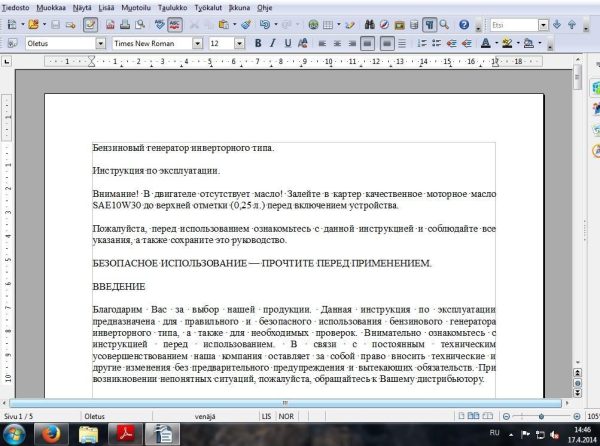The height and width of the screenshot is (446, 600).
Task: Toggle numbered list
Action: pos(422,43)
